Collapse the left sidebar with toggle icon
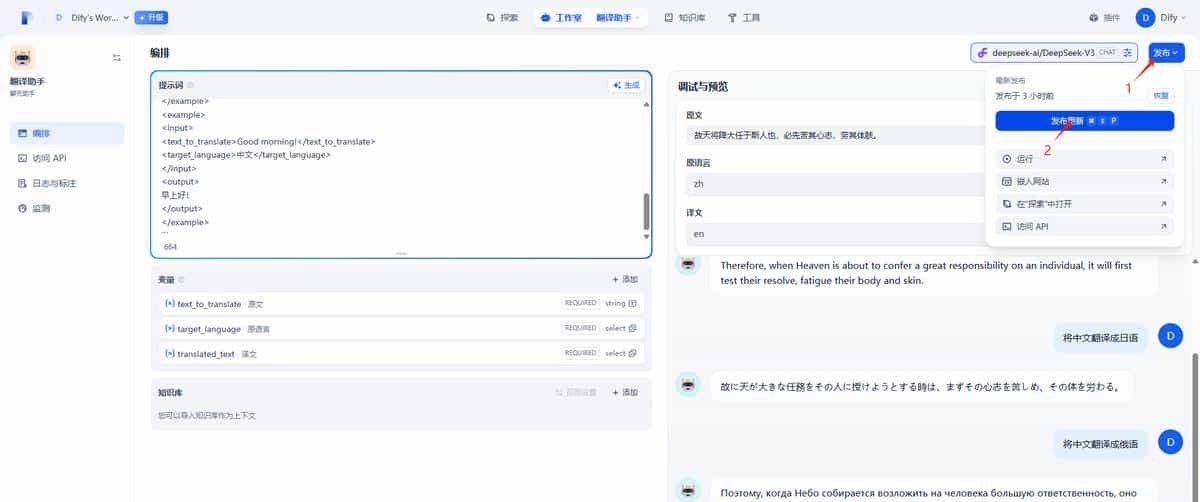This screenshot has height=502, width=1200. coord(117,57)
